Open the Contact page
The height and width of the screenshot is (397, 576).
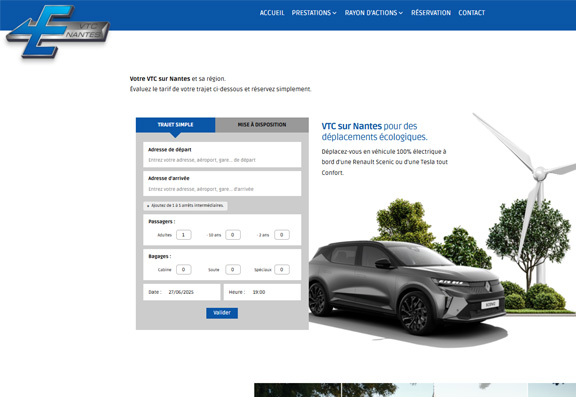(472, 13)
